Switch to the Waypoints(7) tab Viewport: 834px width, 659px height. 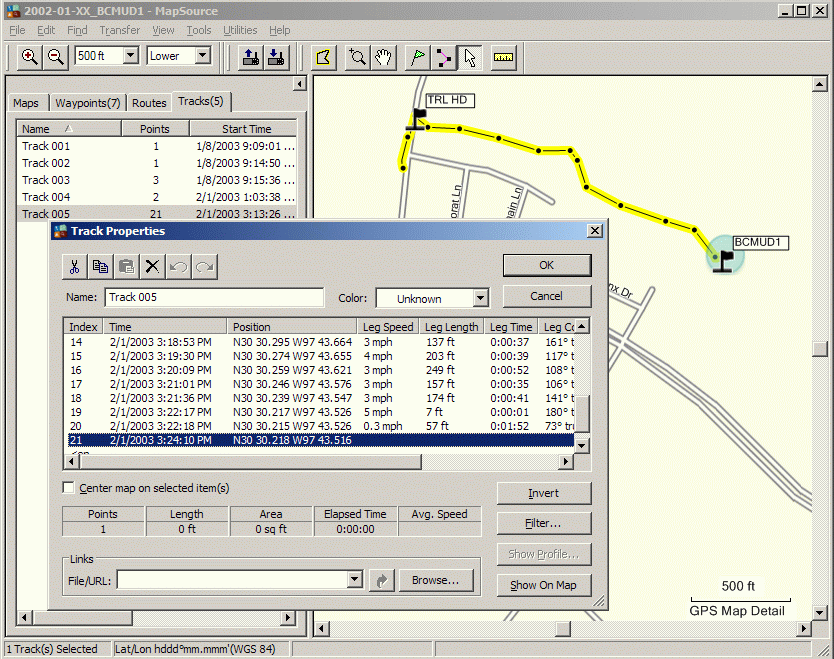click(87, 103)
